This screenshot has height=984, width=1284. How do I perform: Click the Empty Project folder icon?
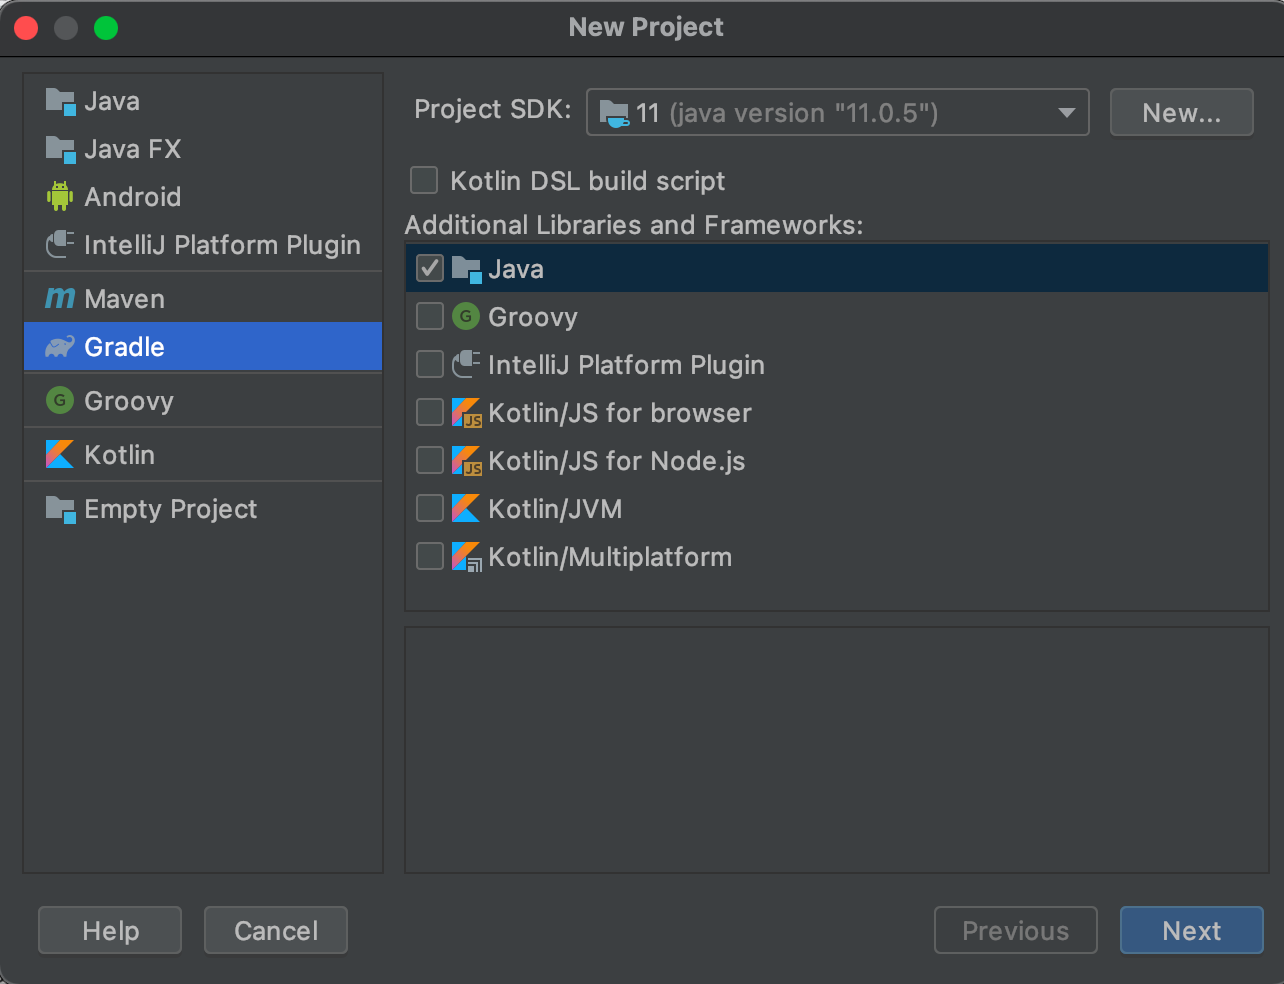60,509
